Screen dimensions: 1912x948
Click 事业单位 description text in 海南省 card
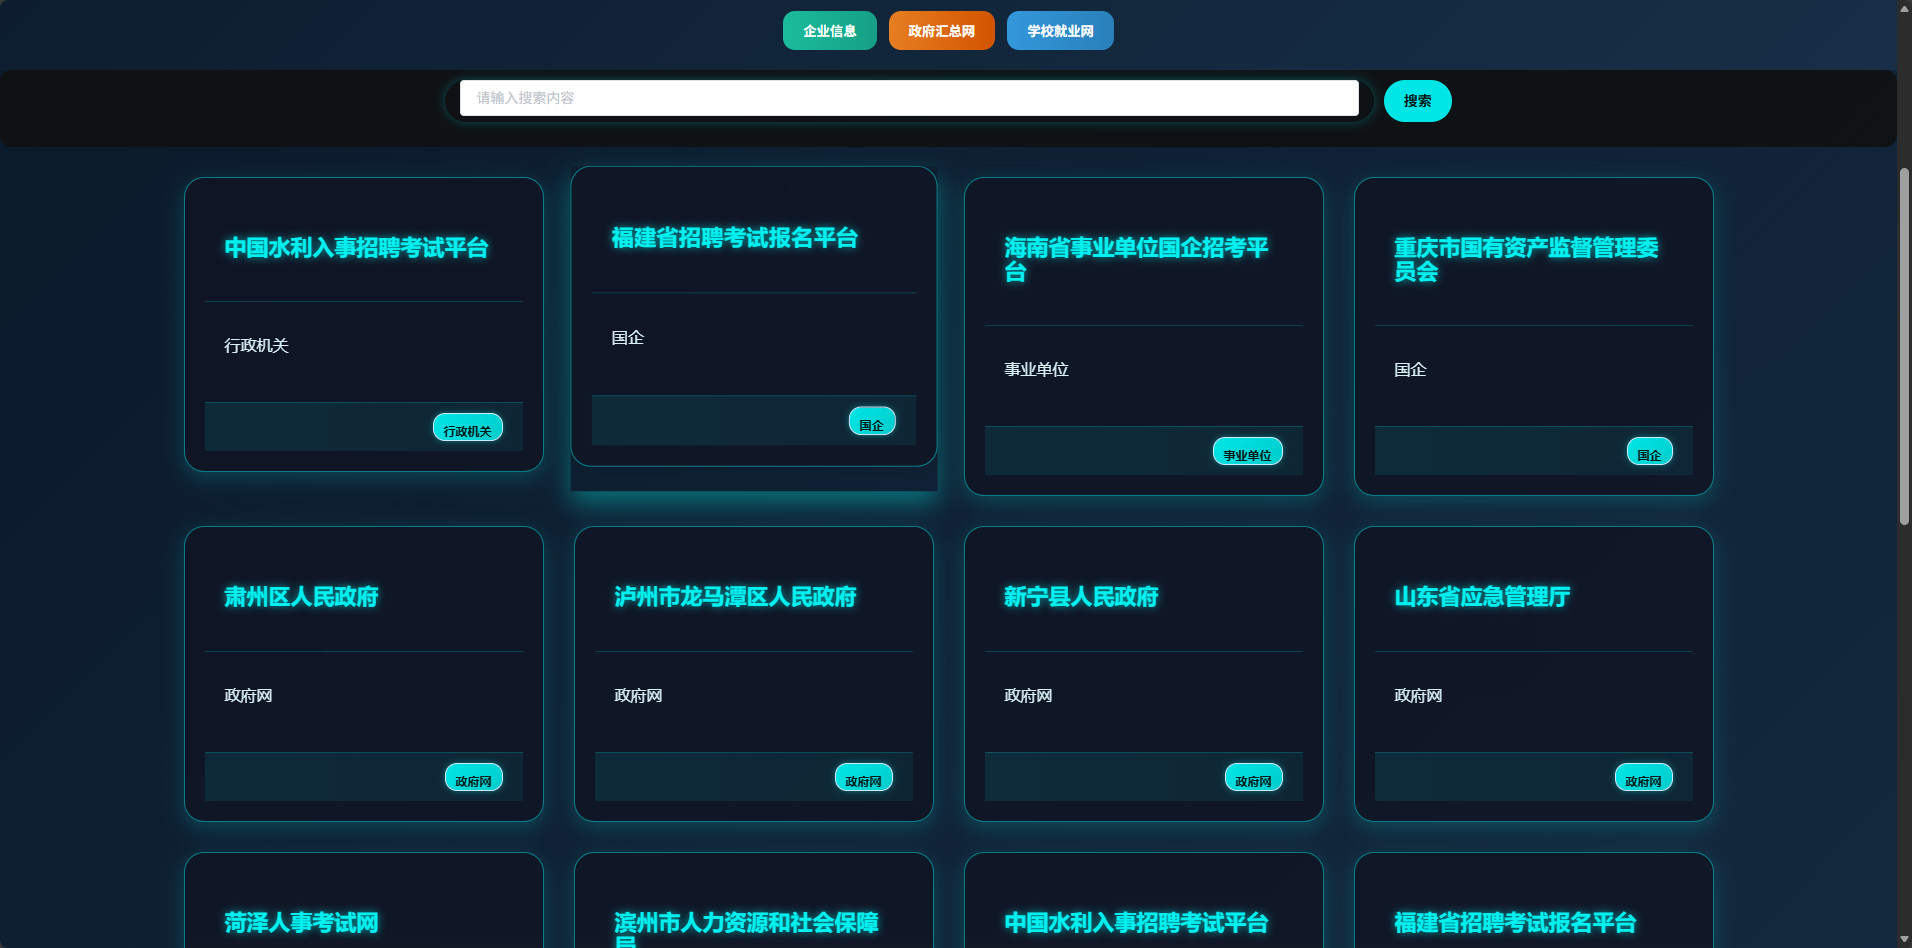[1036, 370]
